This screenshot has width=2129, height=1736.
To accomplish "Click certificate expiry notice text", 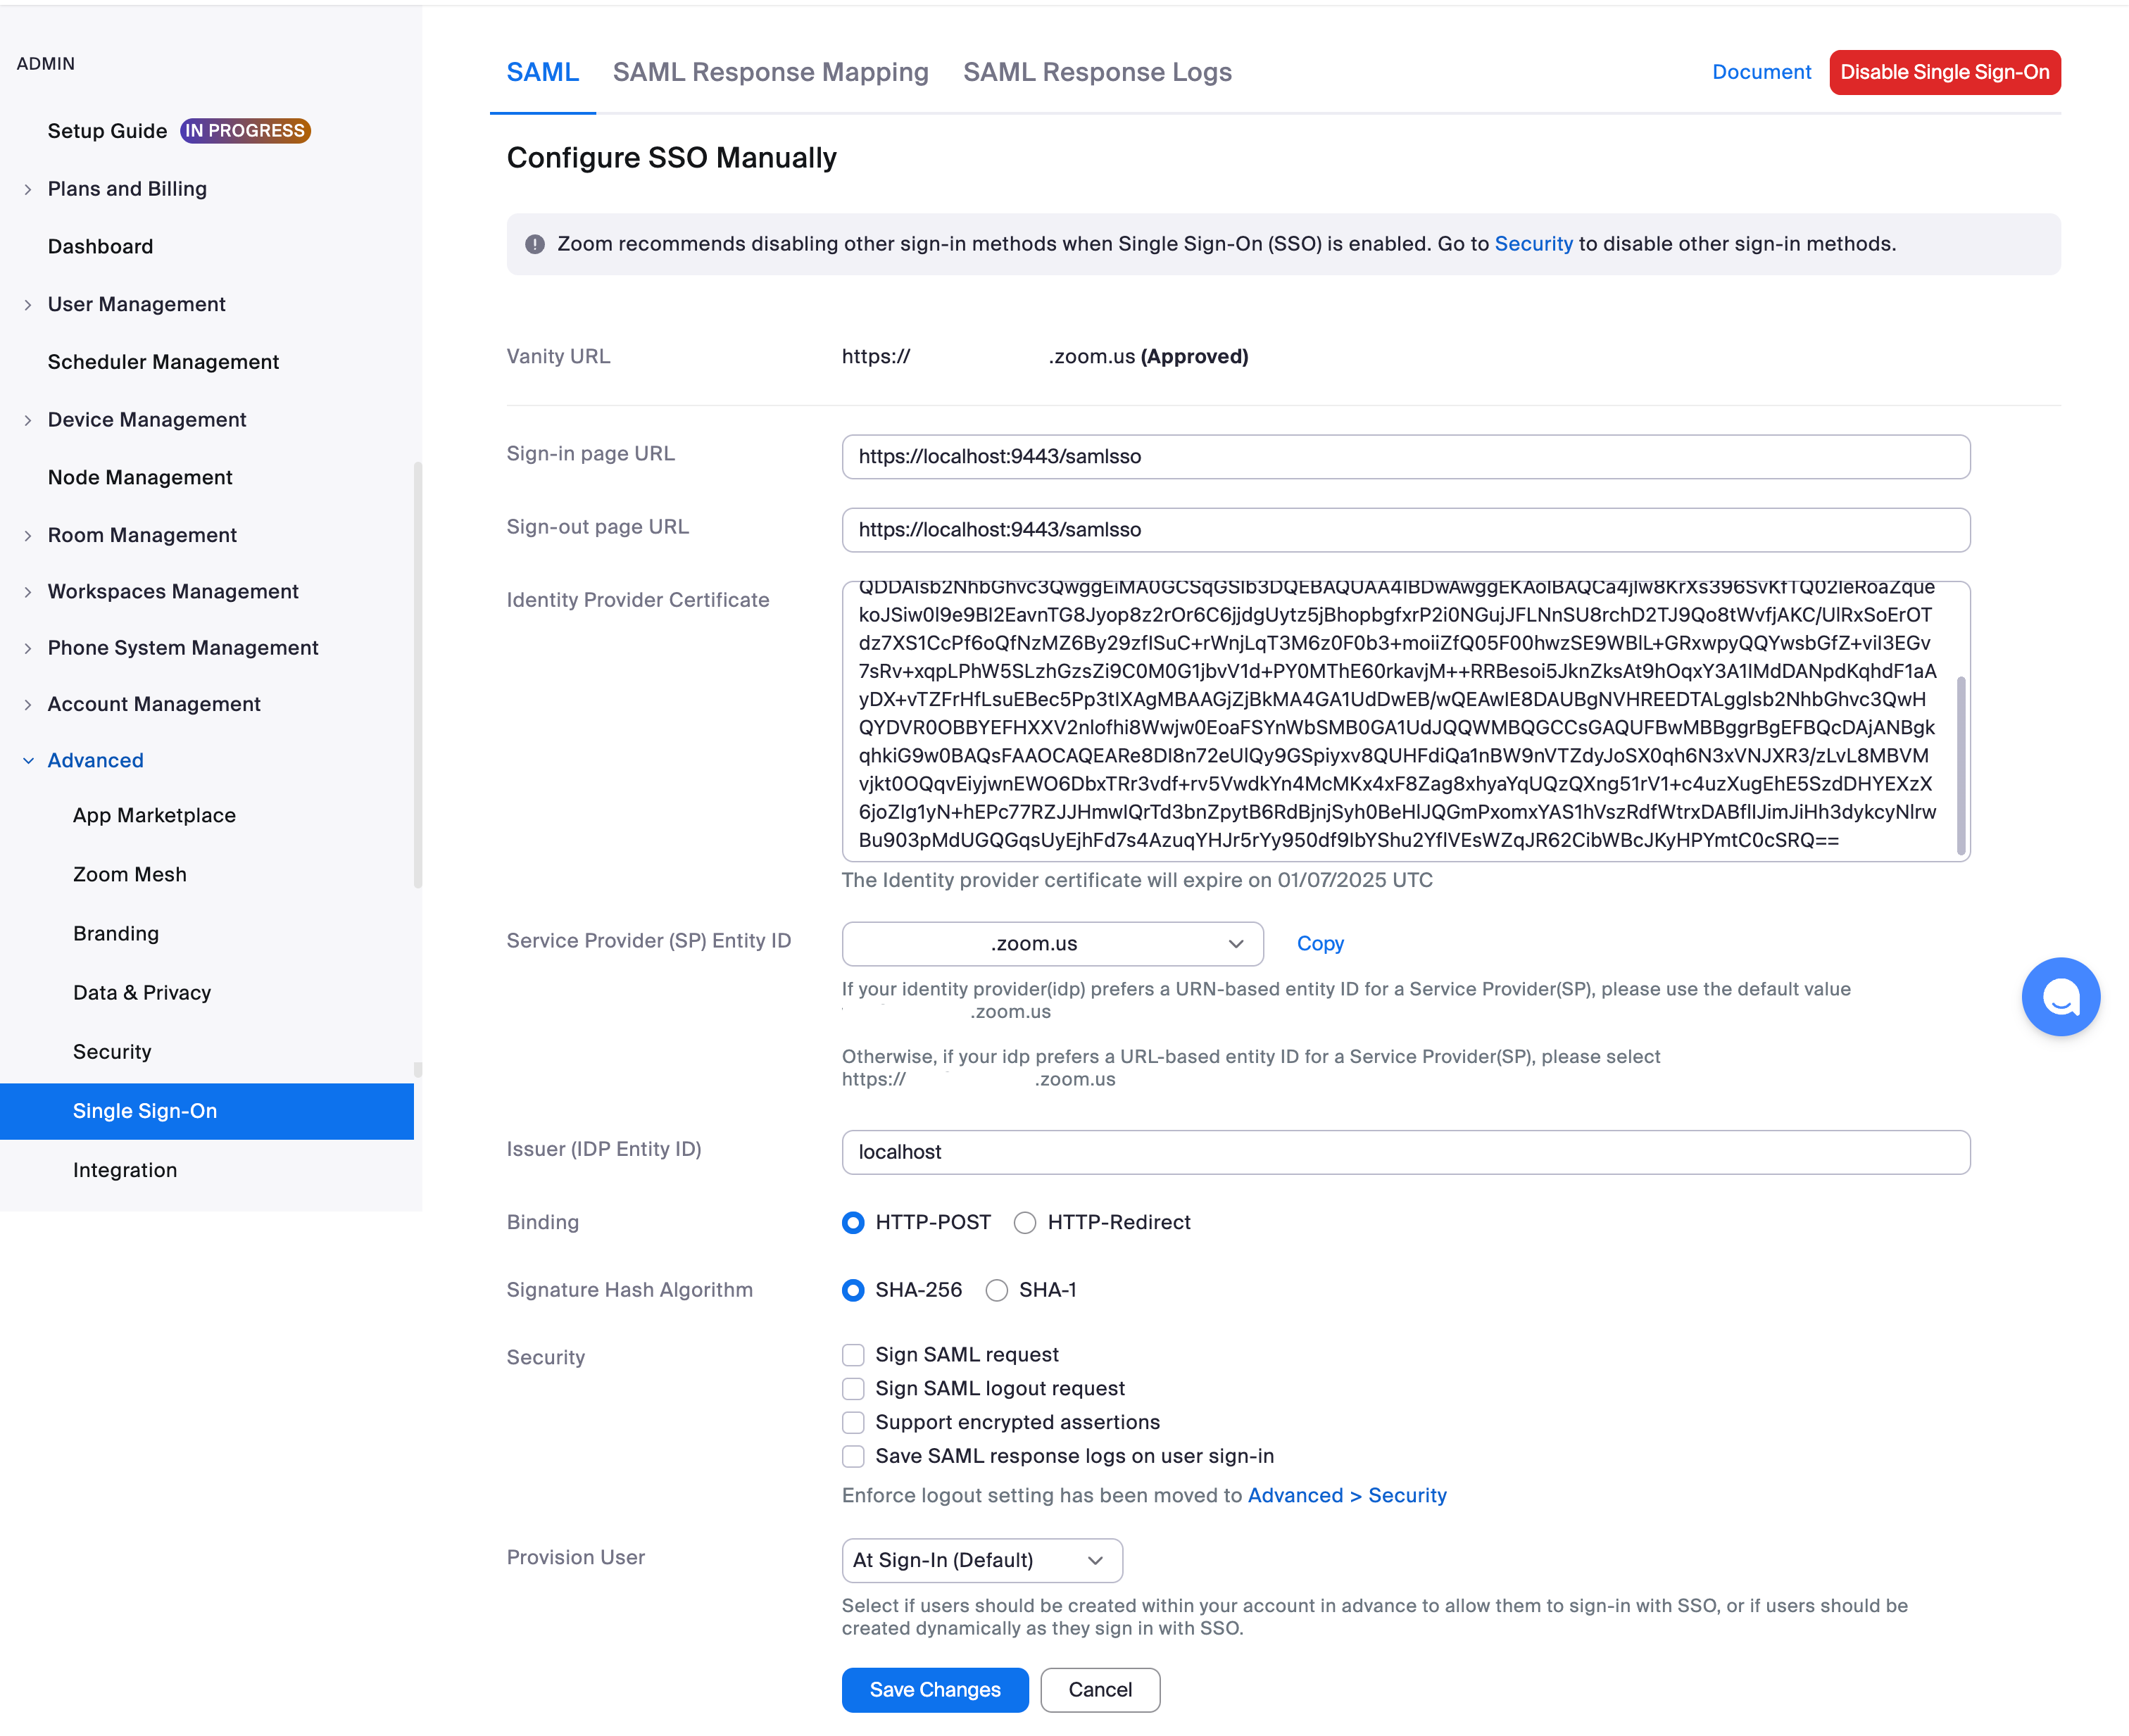I will coord(1137,881).
